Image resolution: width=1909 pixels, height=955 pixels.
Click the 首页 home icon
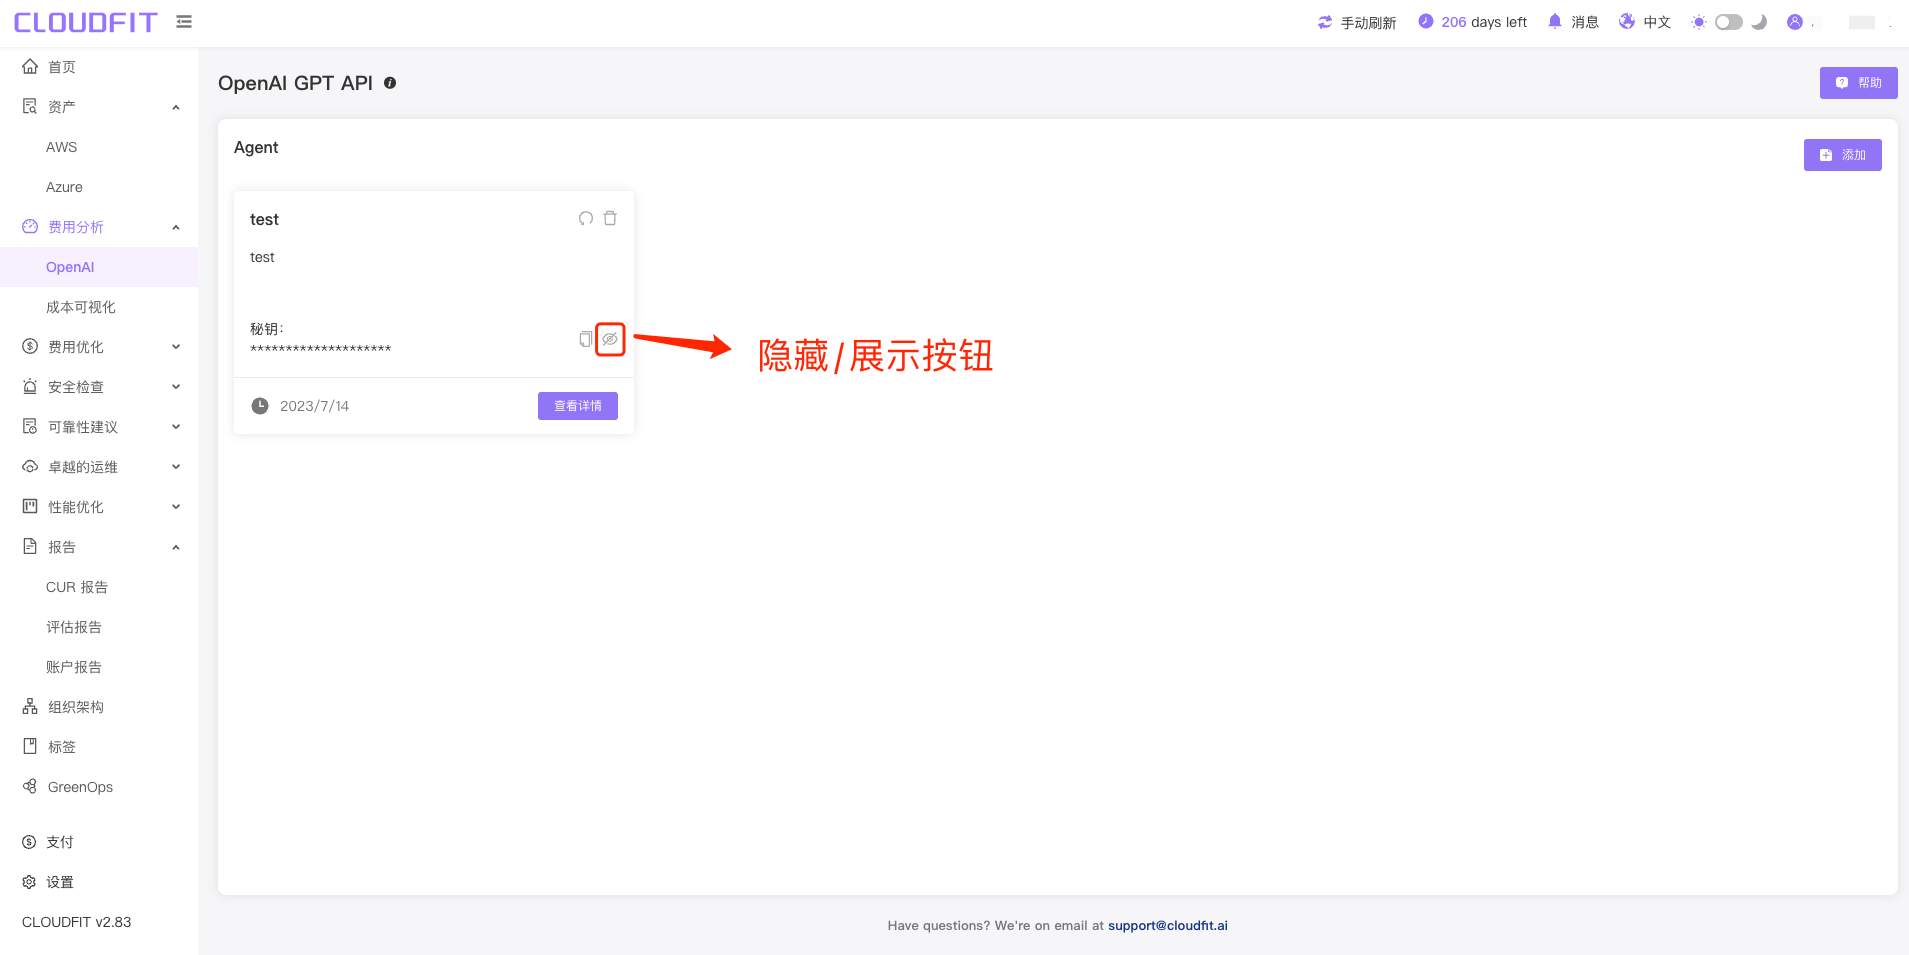pos(30,67)
